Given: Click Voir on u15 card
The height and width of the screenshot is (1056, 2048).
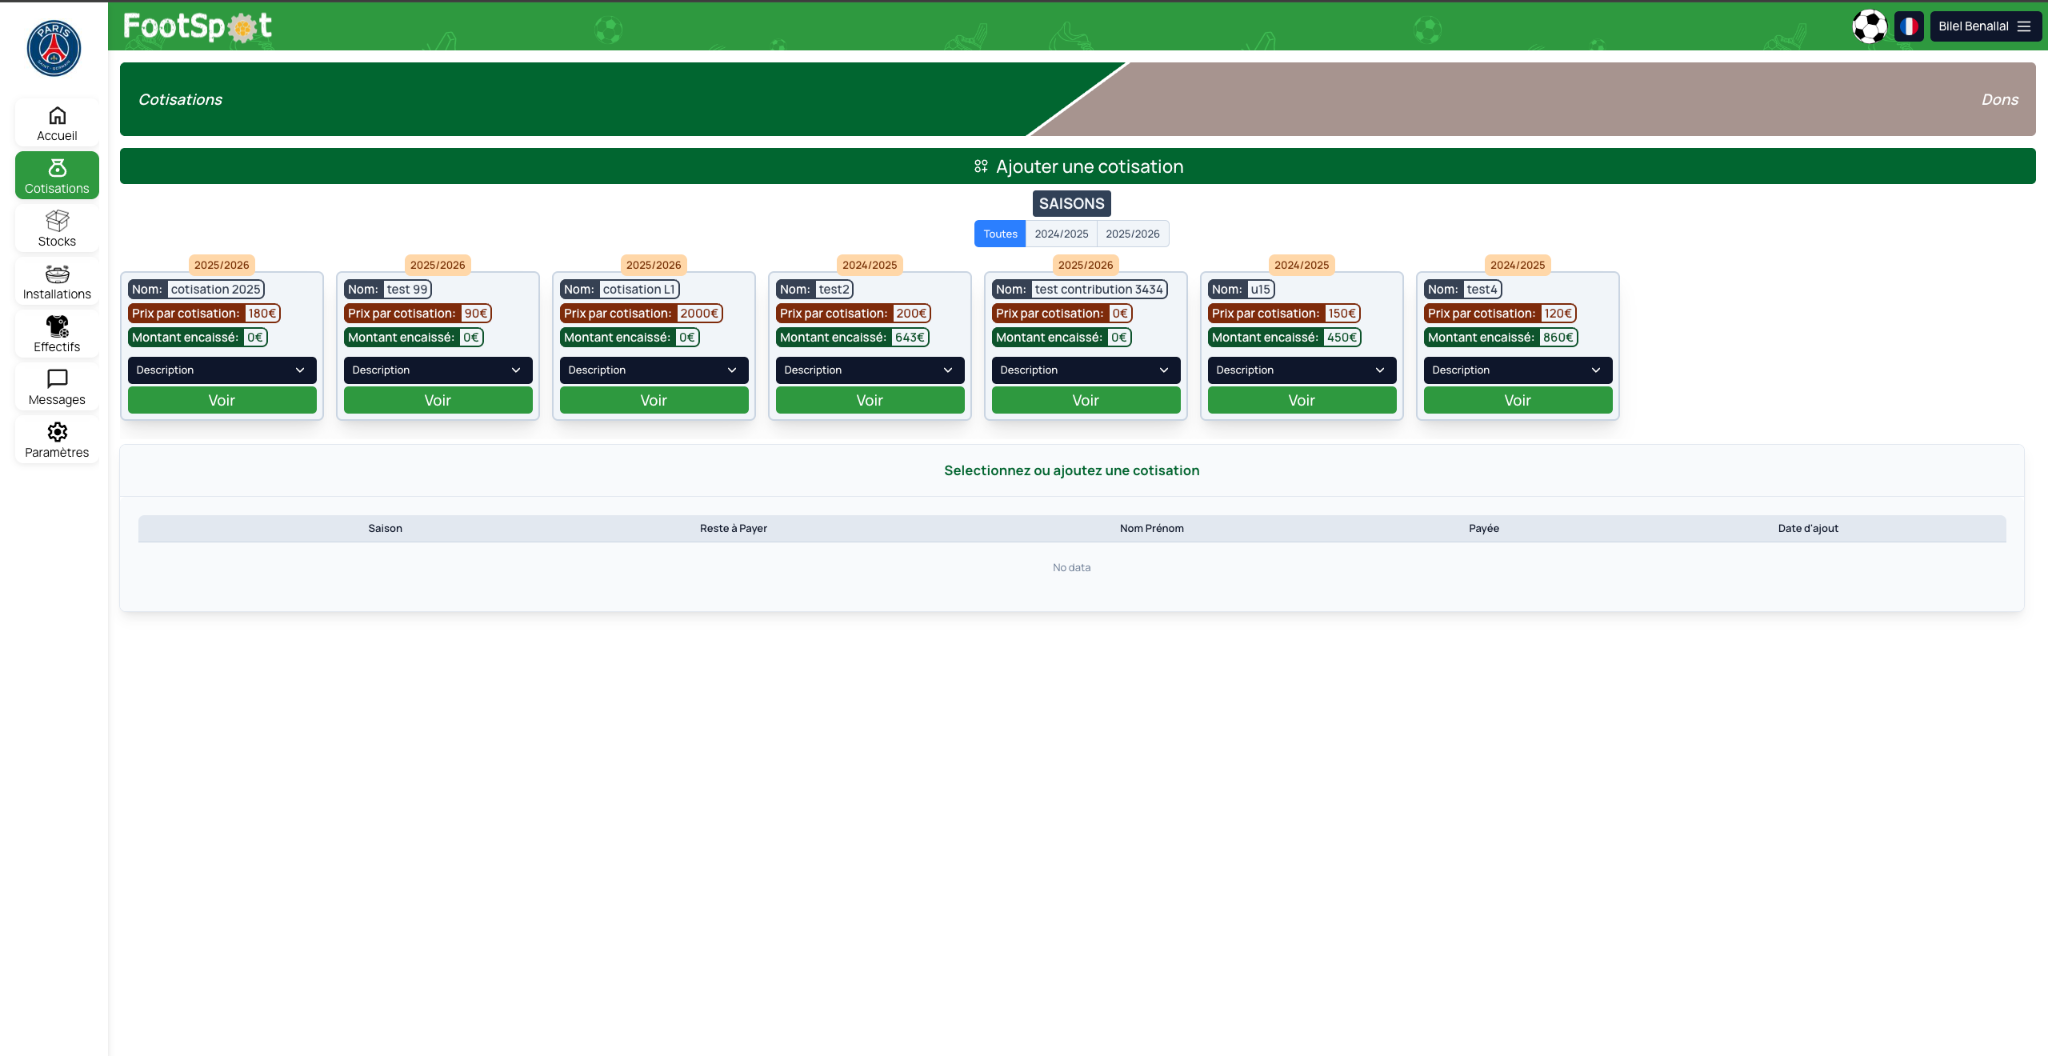Looking at the screenshot, I should click(1302, 400).
